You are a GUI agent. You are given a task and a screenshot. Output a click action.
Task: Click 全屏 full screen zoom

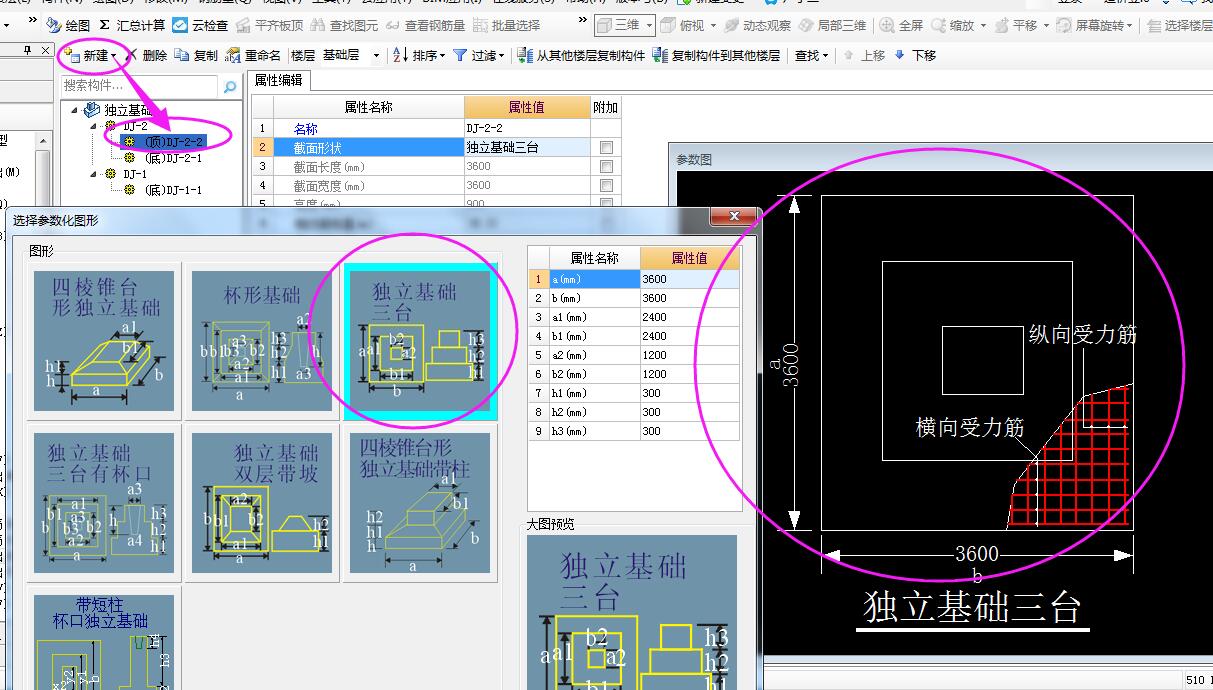pyautogui.click(x=902, y=25)
